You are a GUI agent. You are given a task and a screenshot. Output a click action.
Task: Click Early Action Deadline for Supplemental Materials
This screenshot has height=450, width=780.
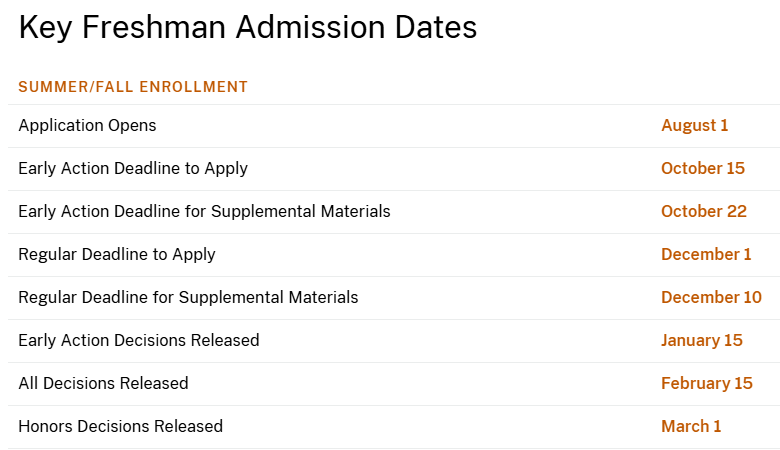[x=204, y=212]
